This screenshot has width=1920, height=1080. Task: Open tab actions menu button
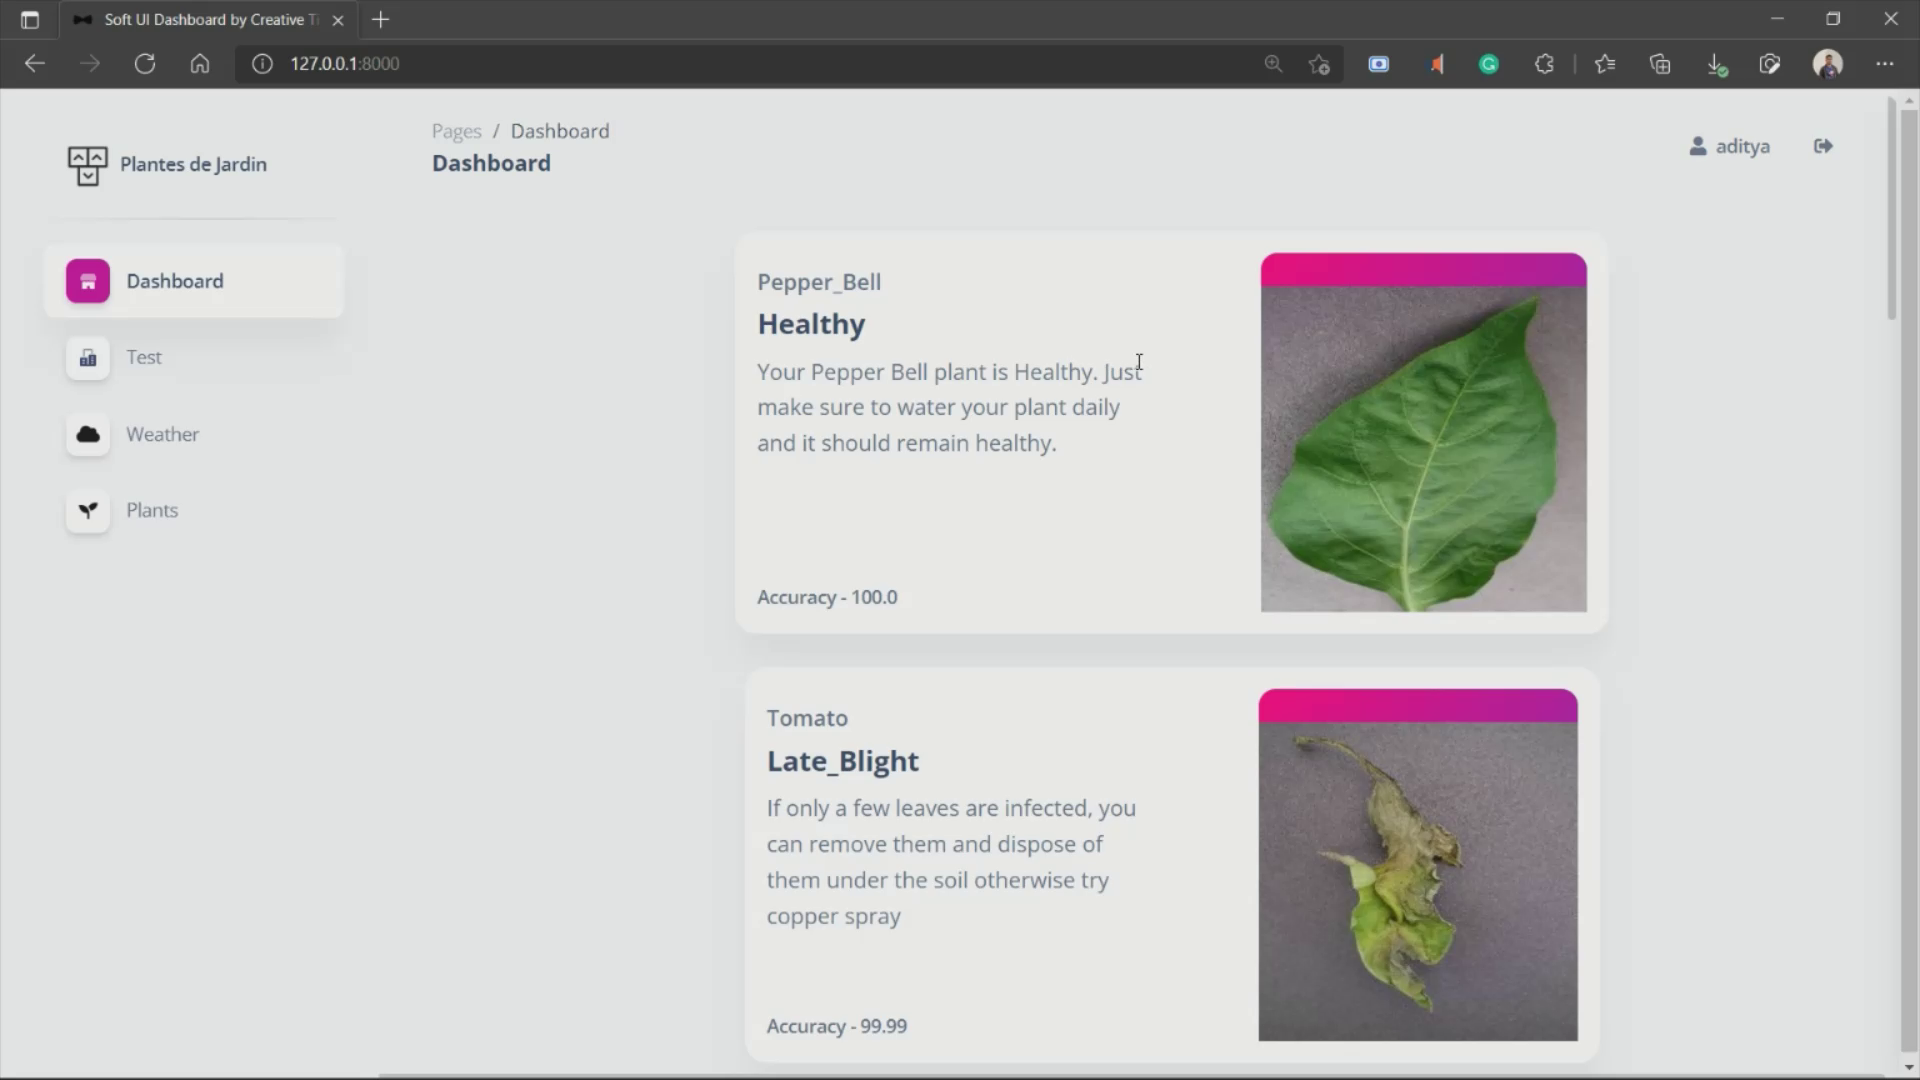[30, 20]
